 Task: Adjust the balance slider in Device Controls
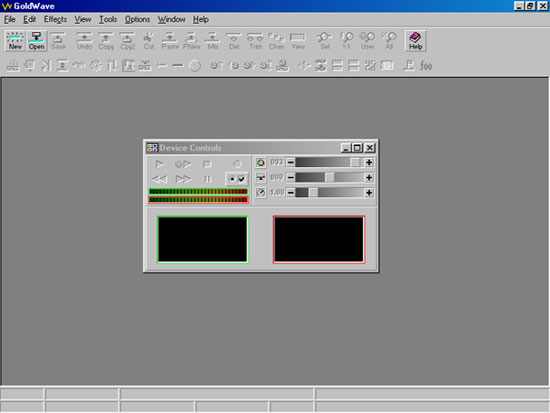click(329, 178)
